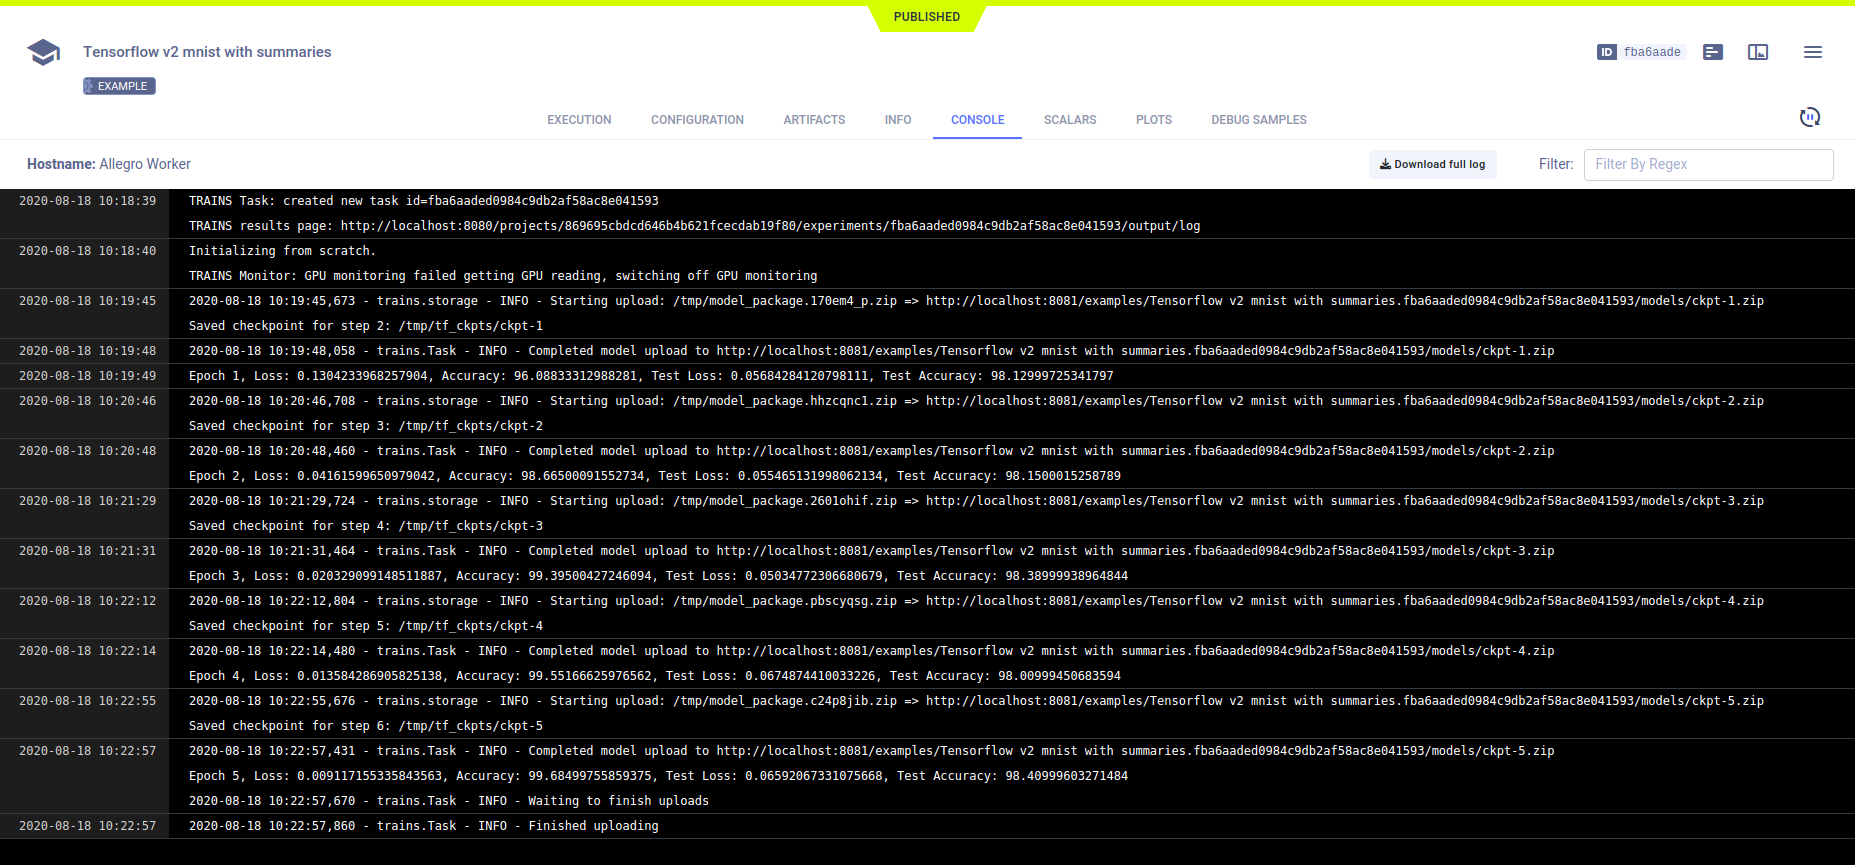
Task: View the SCALARS tab
Action: coord(1069,120)
